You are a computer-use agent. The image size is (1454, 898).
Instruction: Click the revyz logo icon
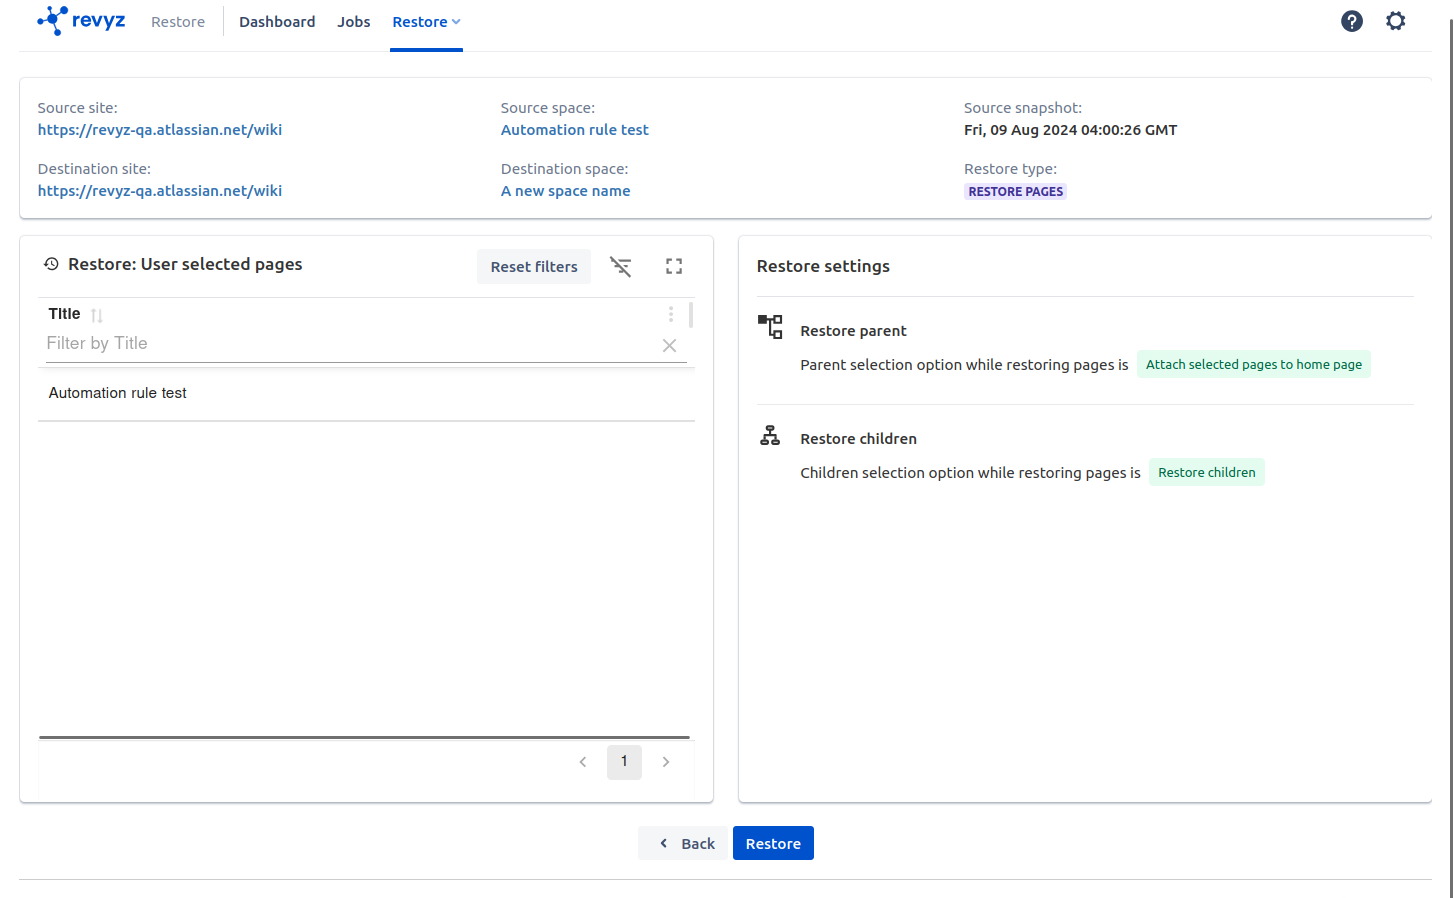pos(53,21)
